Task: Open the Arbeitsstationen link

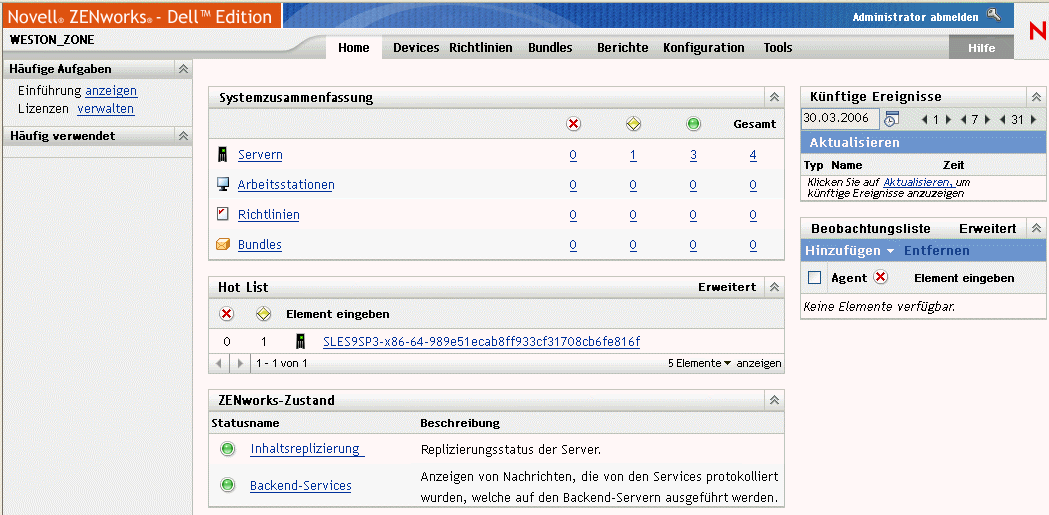Action: pos(286,185)
